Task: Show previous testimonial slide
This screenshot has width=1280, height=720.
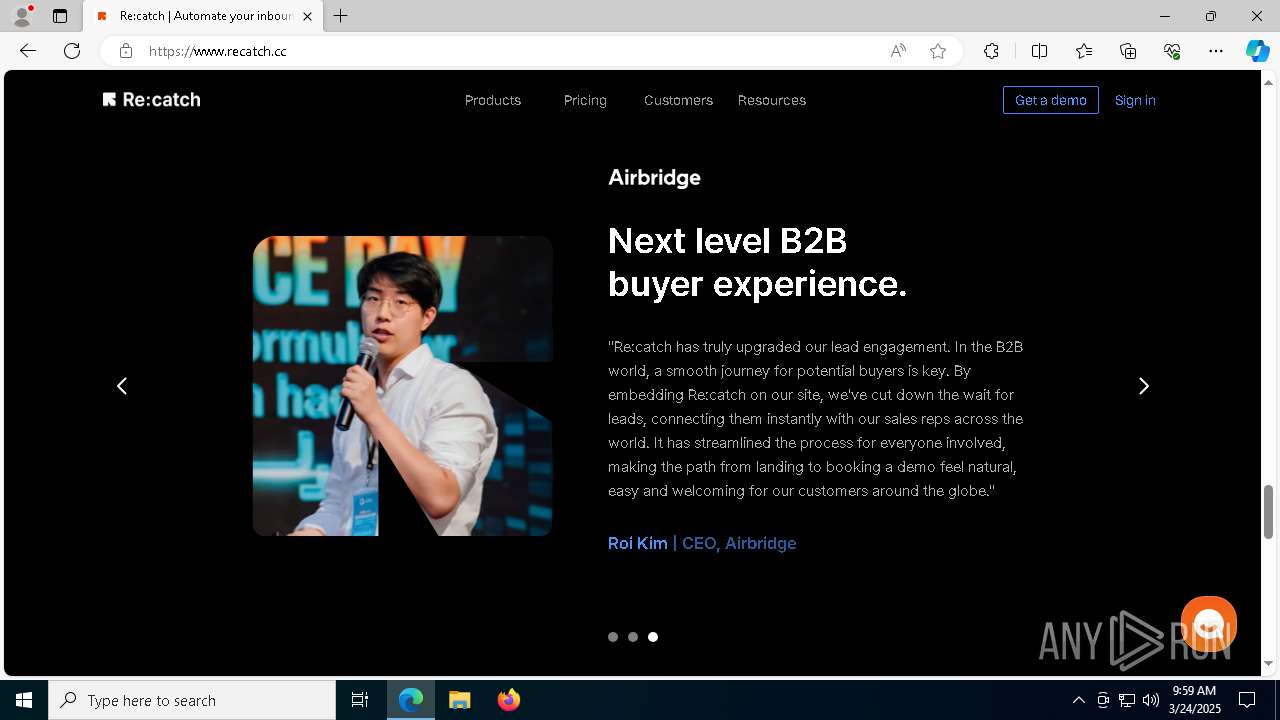Action: pos(122,386)
